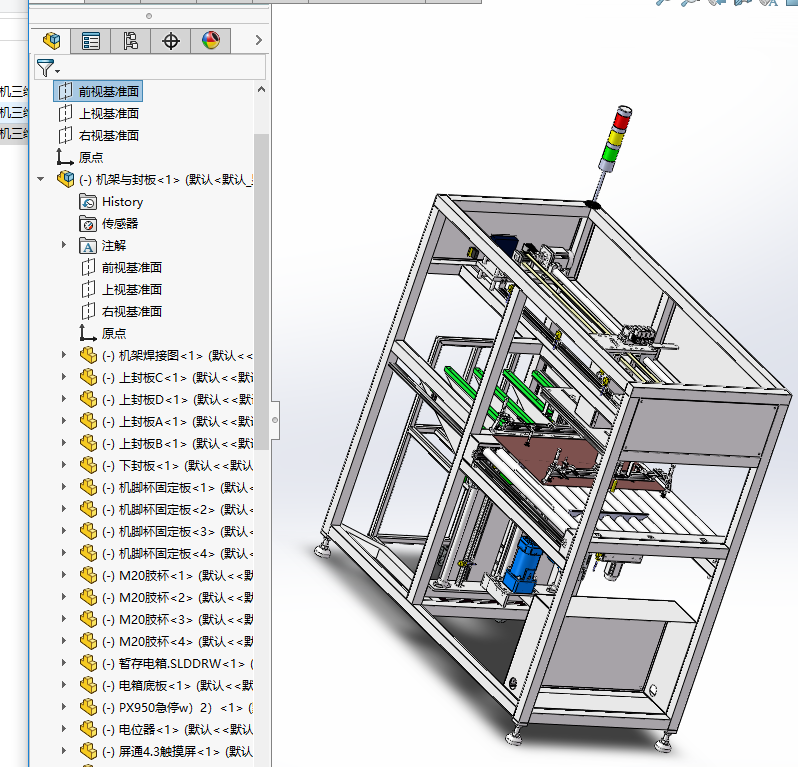This screenshot has width=798, height=767.
Task: Click the feature tree vertical scrollbar thumb
Action: pos(261,292)
